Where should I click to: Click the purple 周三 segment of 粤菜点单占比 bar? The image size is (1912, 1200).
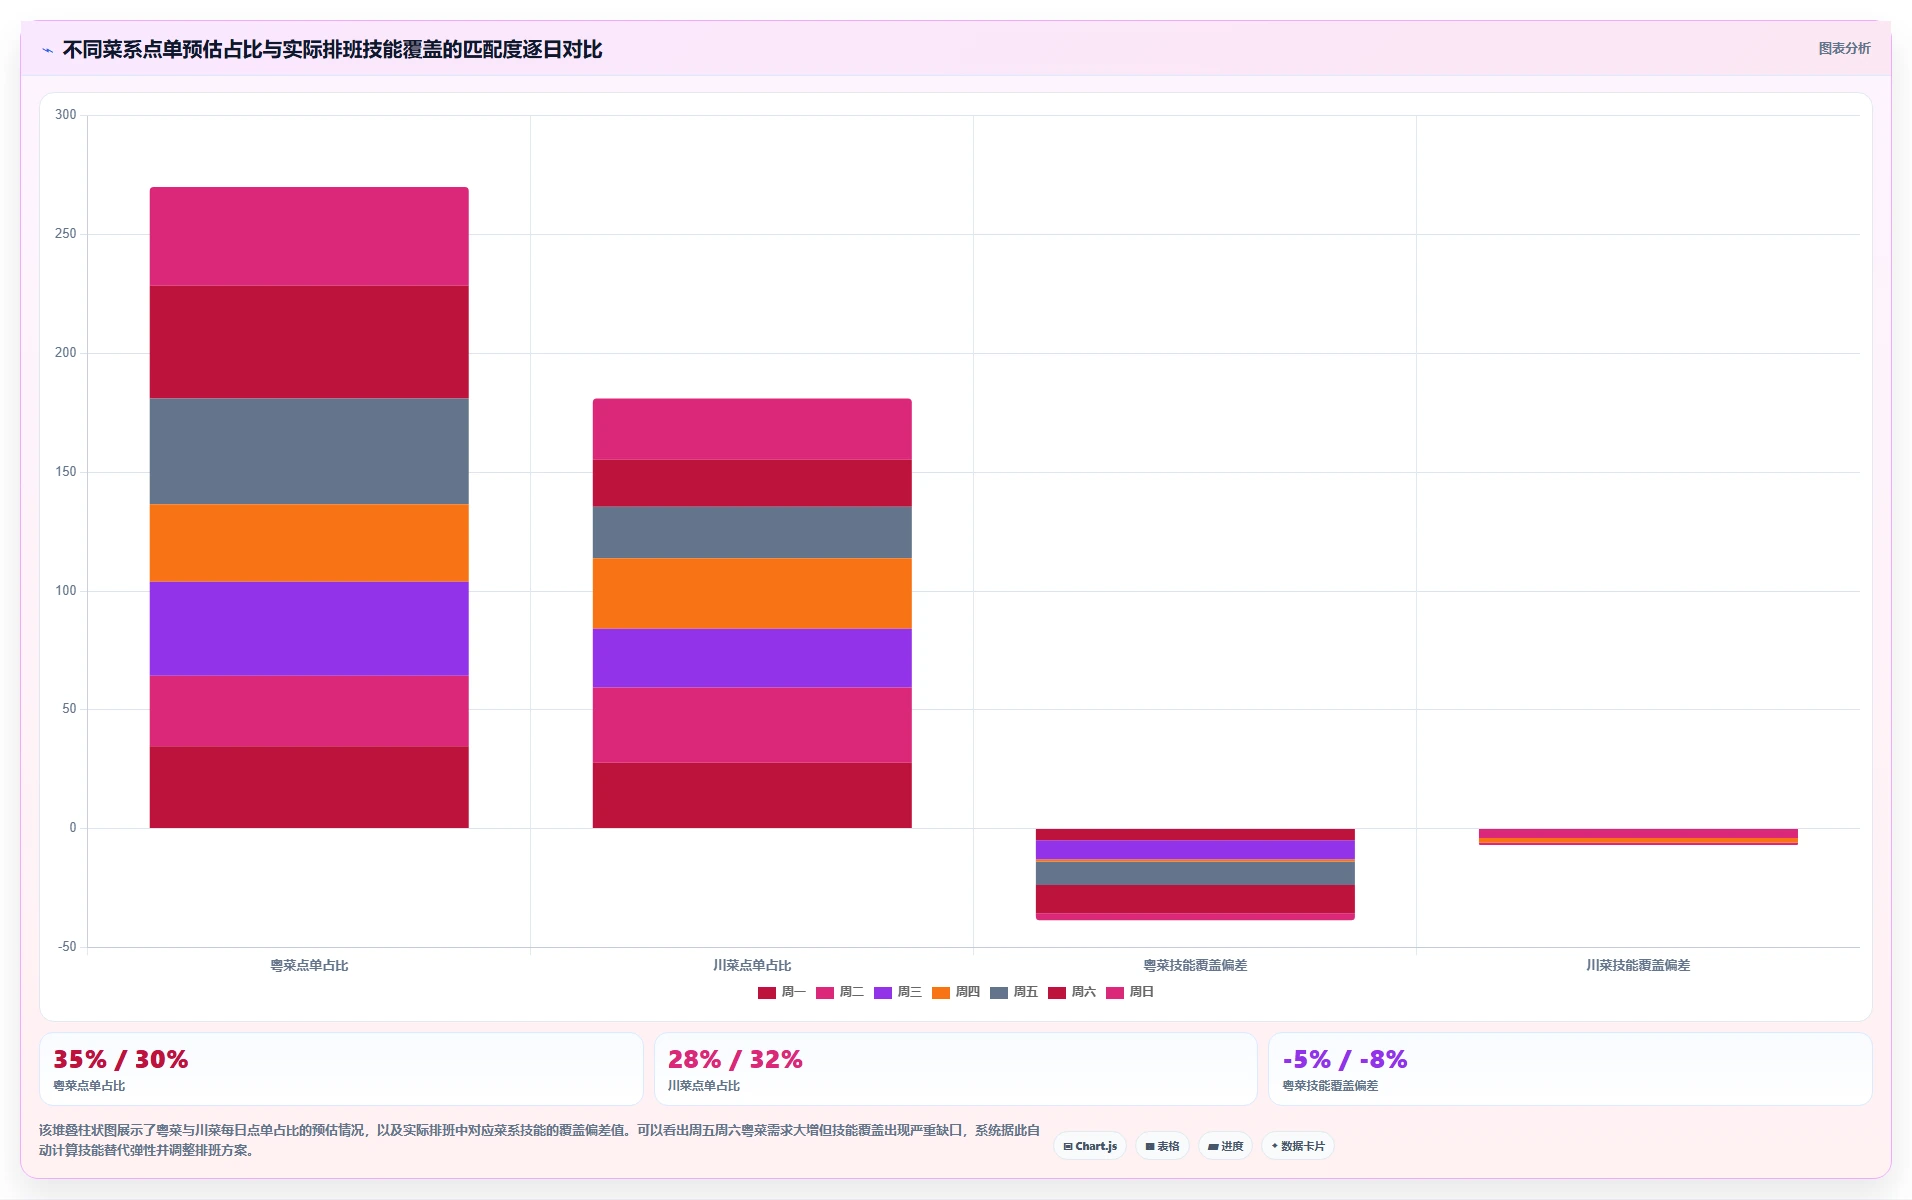click(x=309, y=628)
